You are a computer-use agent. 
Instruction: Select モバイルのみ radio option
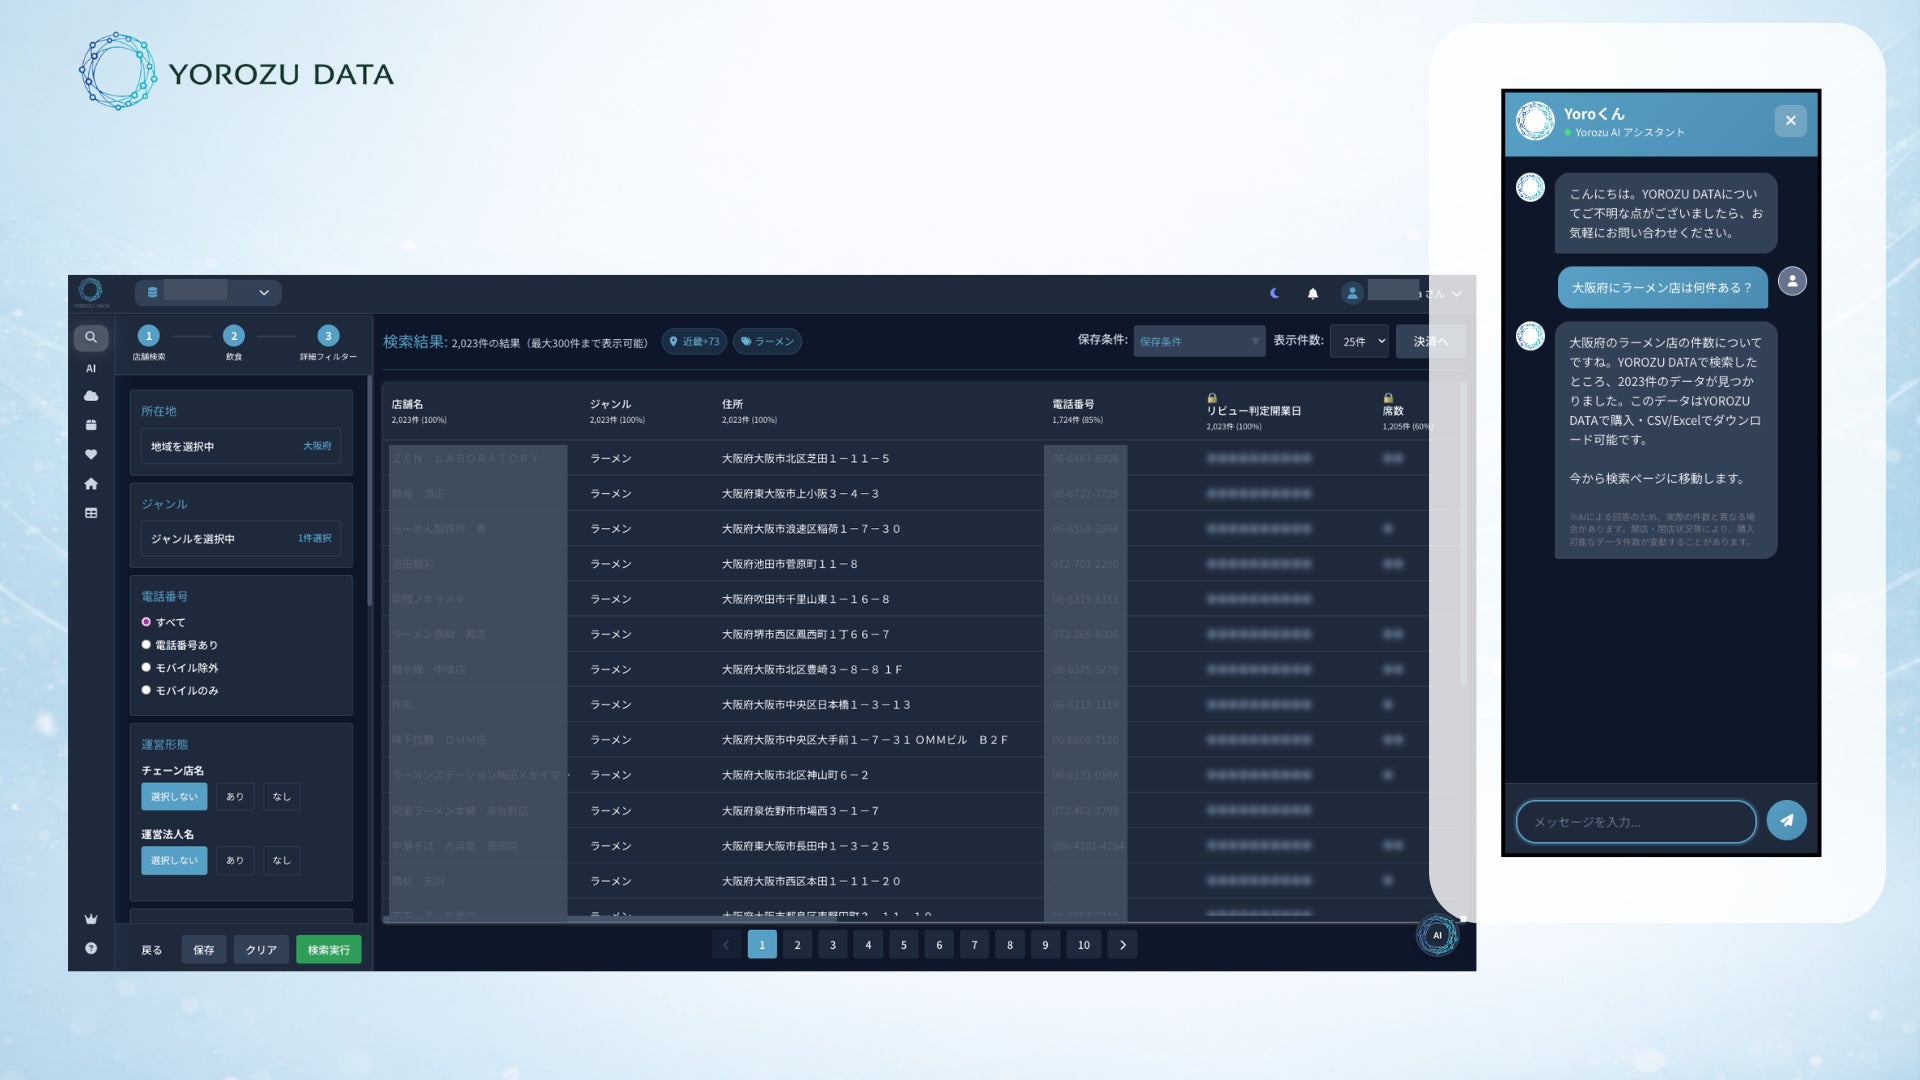click(x=146, y=691)
